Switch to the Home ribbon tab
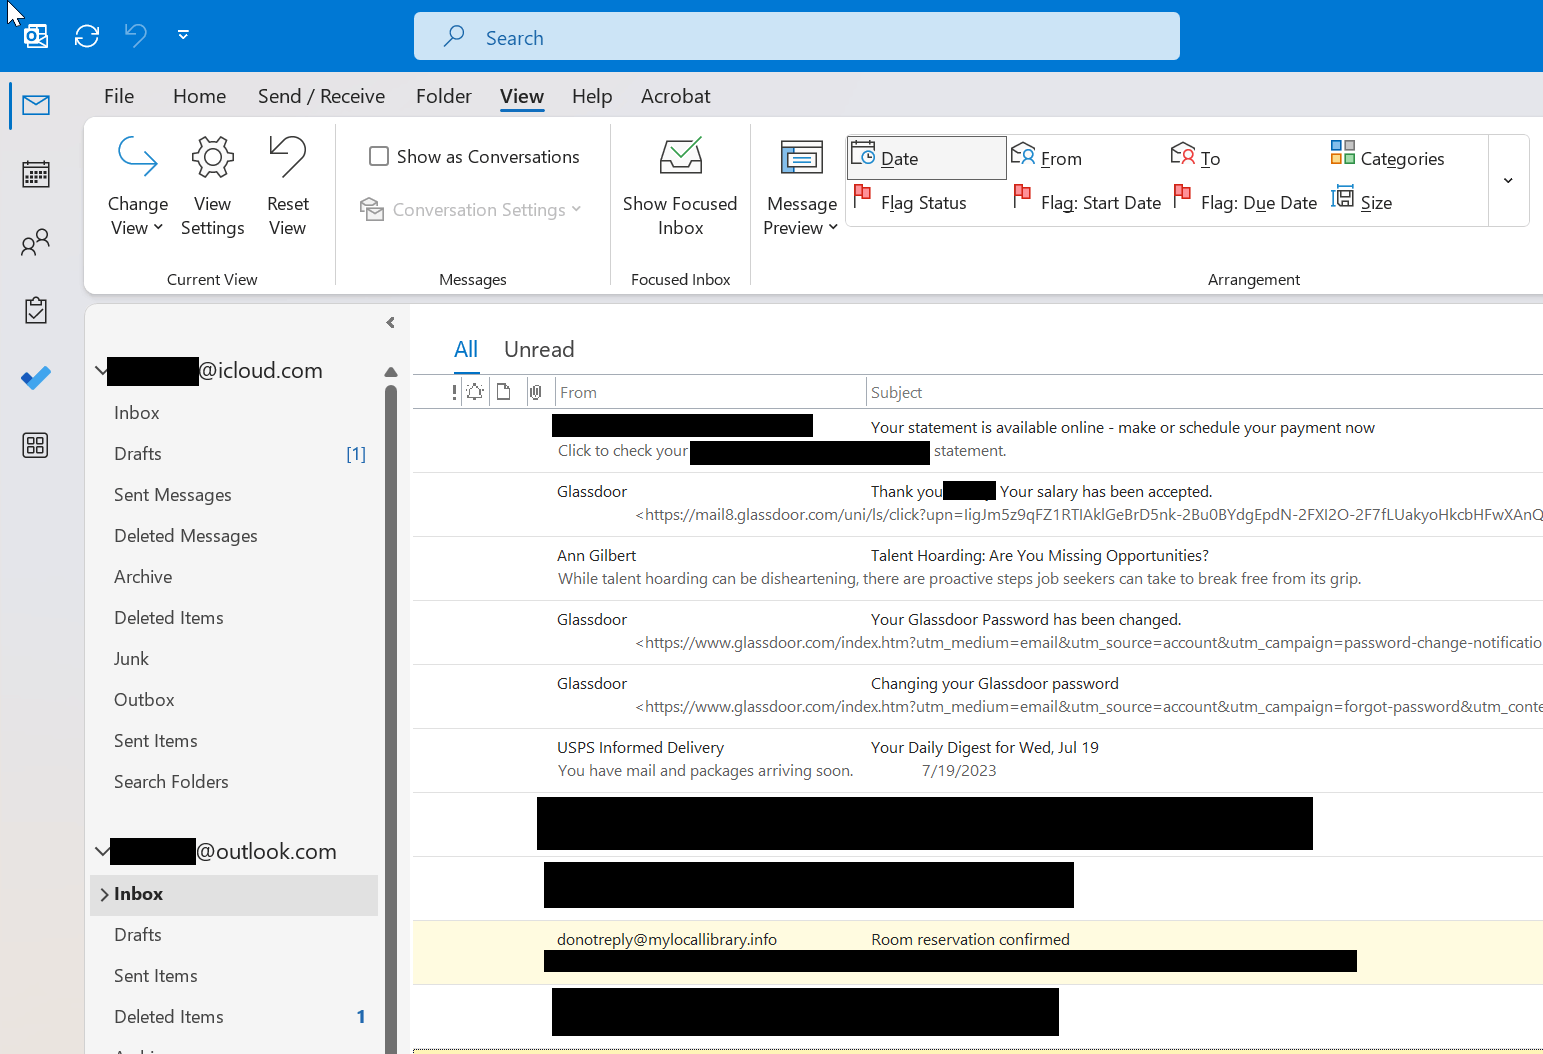 pyautogui.click(x=199, y=96)
